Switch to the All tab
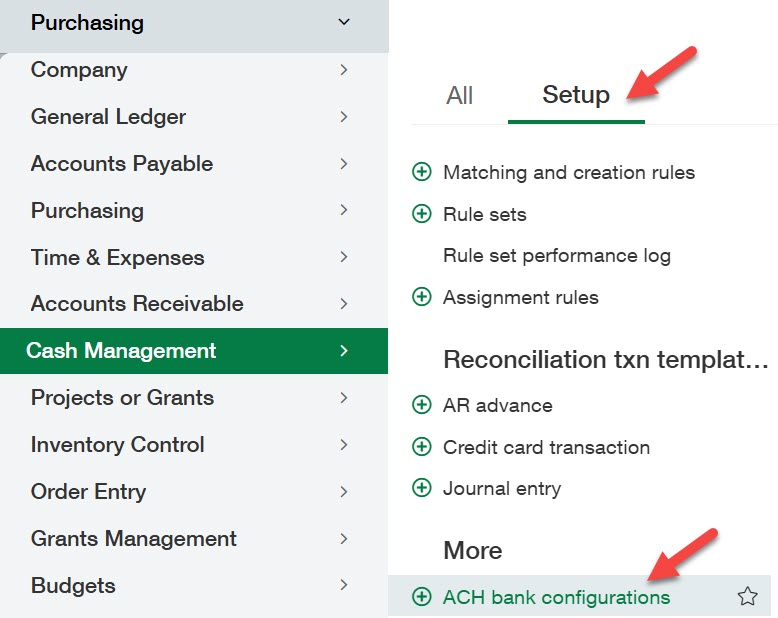778x618 pixels. (x=460, y=95)
